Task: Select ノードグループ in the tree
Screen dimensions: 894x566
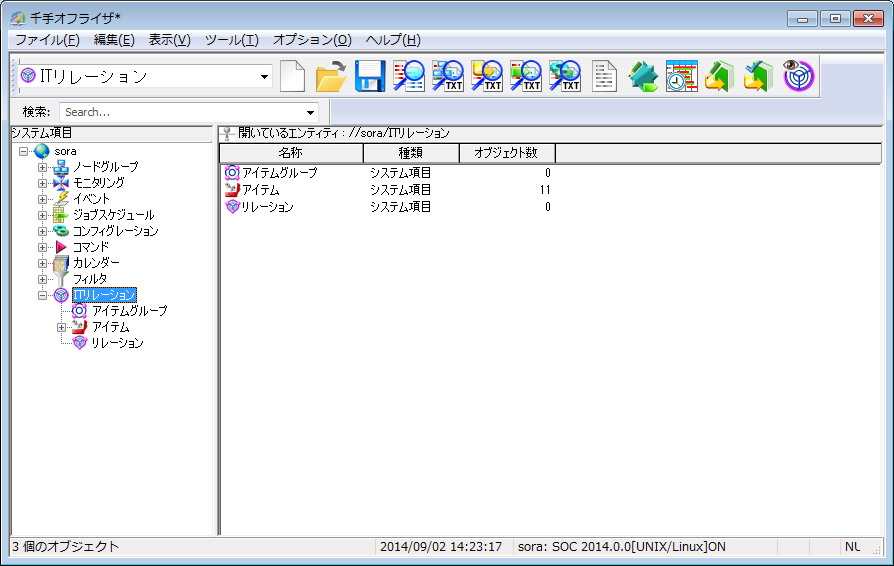Action: pos(105,167)
